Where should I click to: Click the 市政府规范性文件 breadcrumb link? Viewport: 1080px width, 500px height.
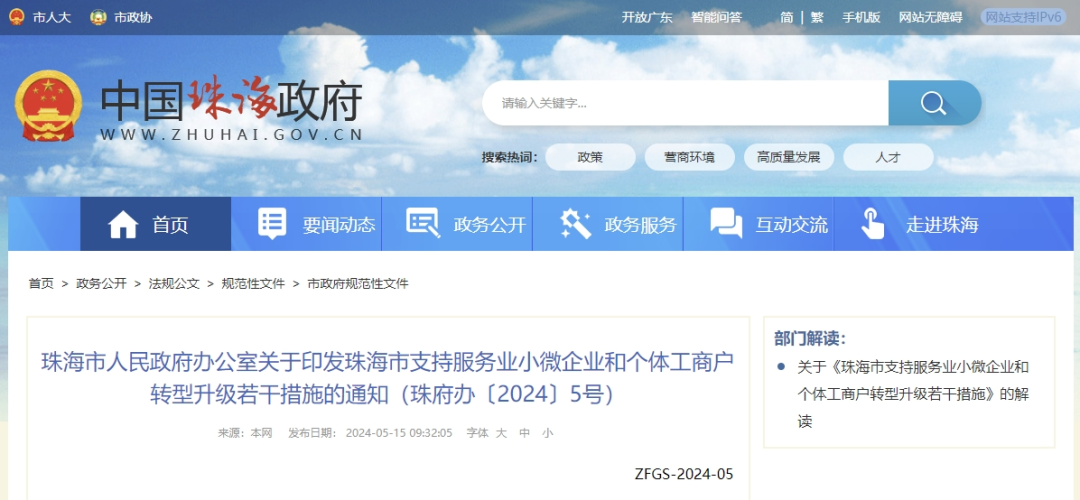(x=358, y=284)
